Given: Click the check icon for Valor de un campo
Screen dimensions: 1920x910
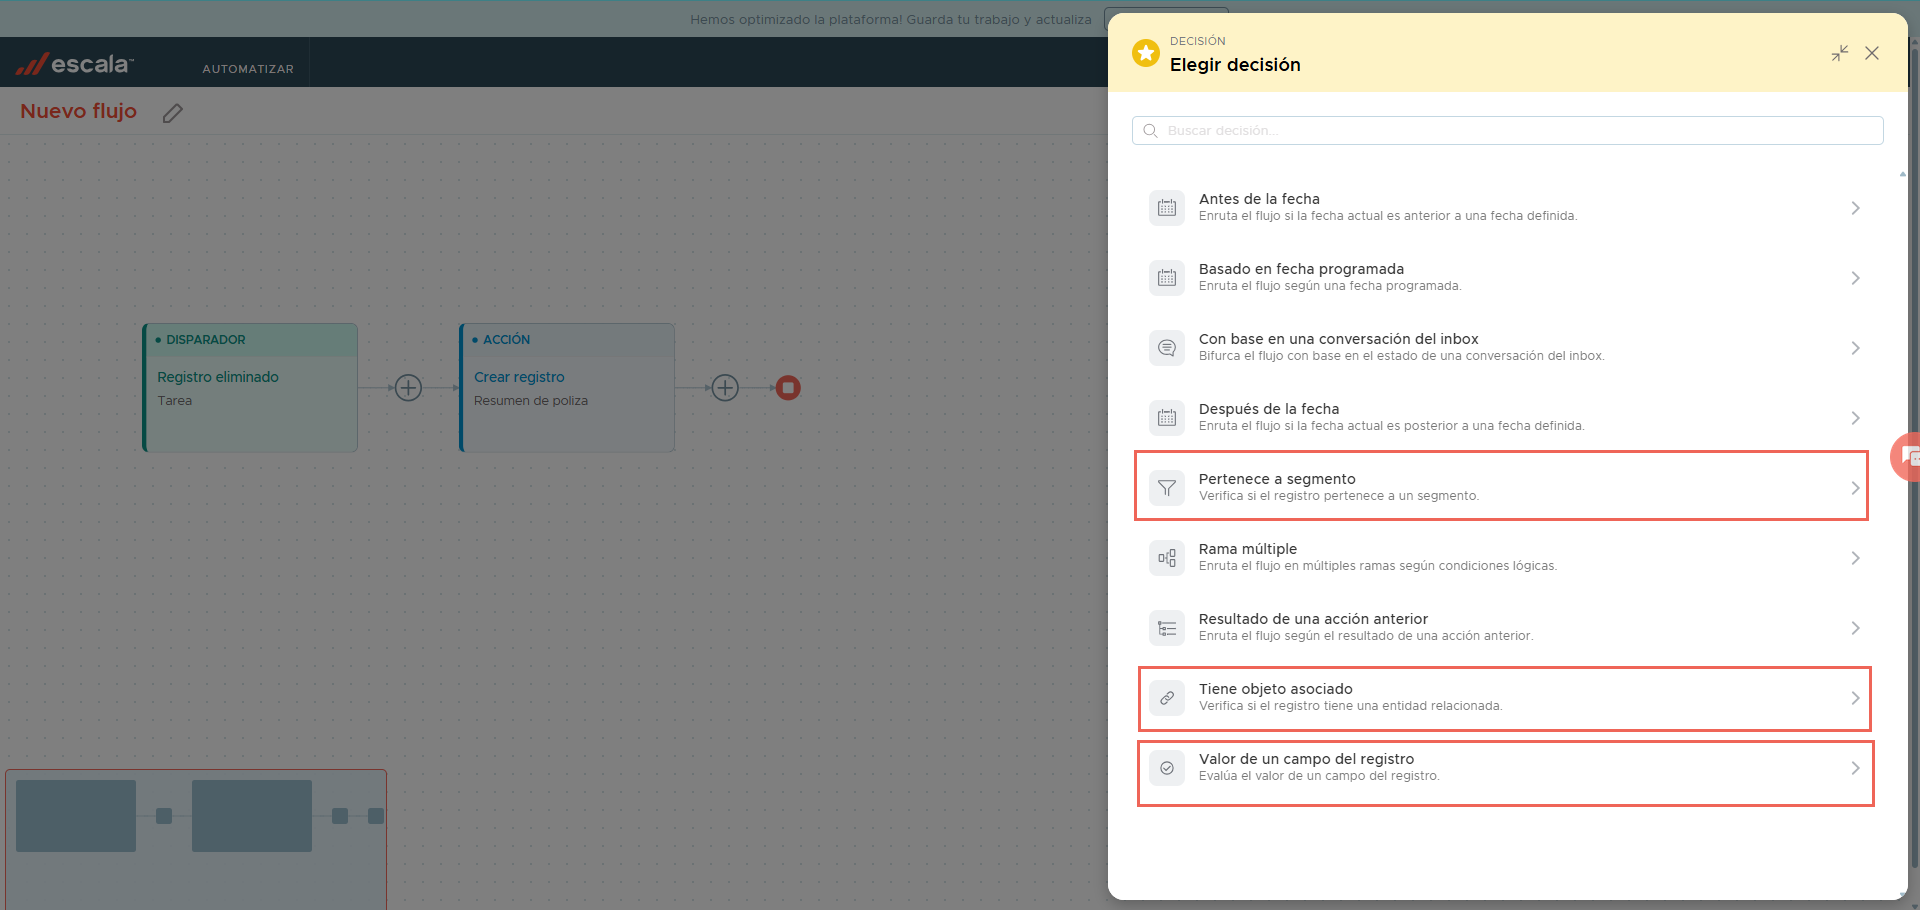Looking at the screenshot, I should pyautogui.click(x=1167, y=768).
